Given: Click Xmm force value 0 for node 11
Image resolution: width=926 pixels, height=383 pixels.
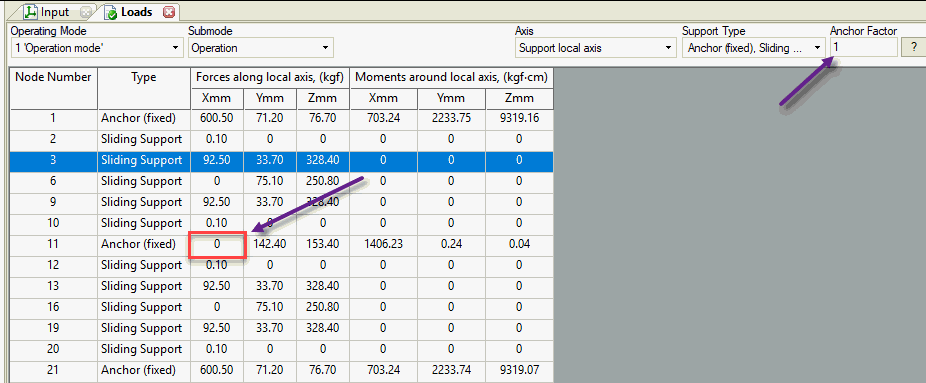Looking at the screenshot, I should [216, 244].
